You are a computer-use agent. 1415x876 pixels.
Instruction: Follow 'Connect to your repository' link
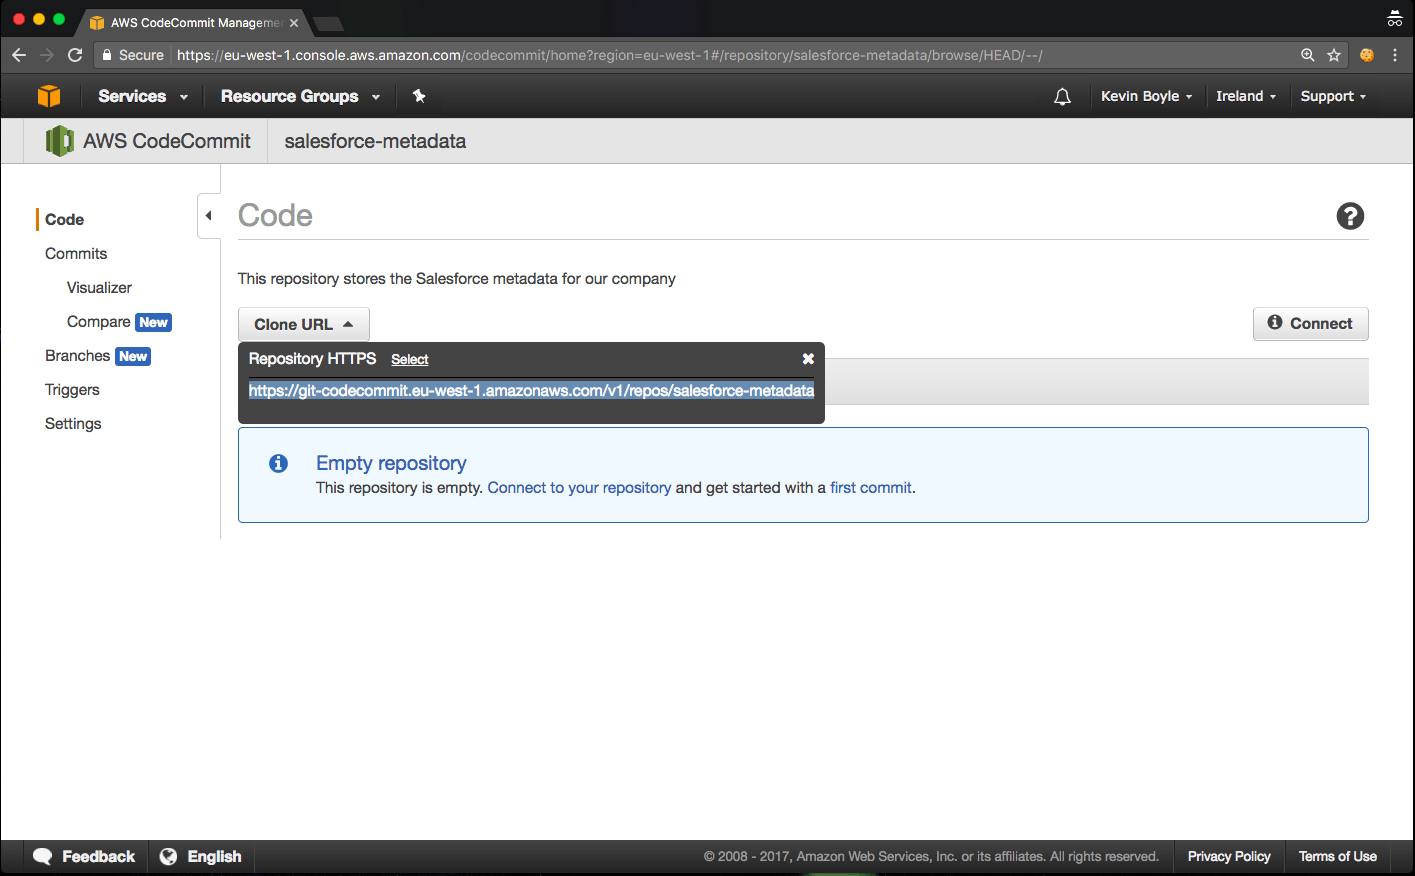[579, 487]
